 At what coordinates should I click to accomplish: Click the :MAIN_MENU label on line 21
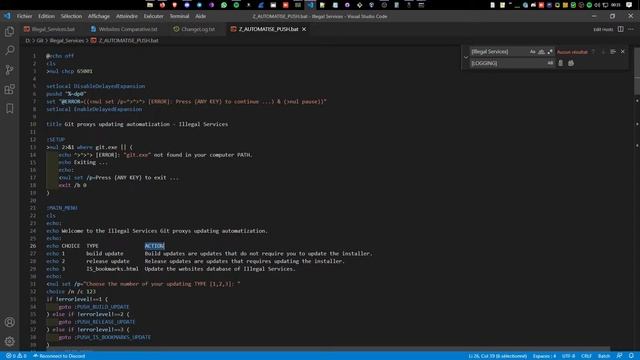[62, 208]
